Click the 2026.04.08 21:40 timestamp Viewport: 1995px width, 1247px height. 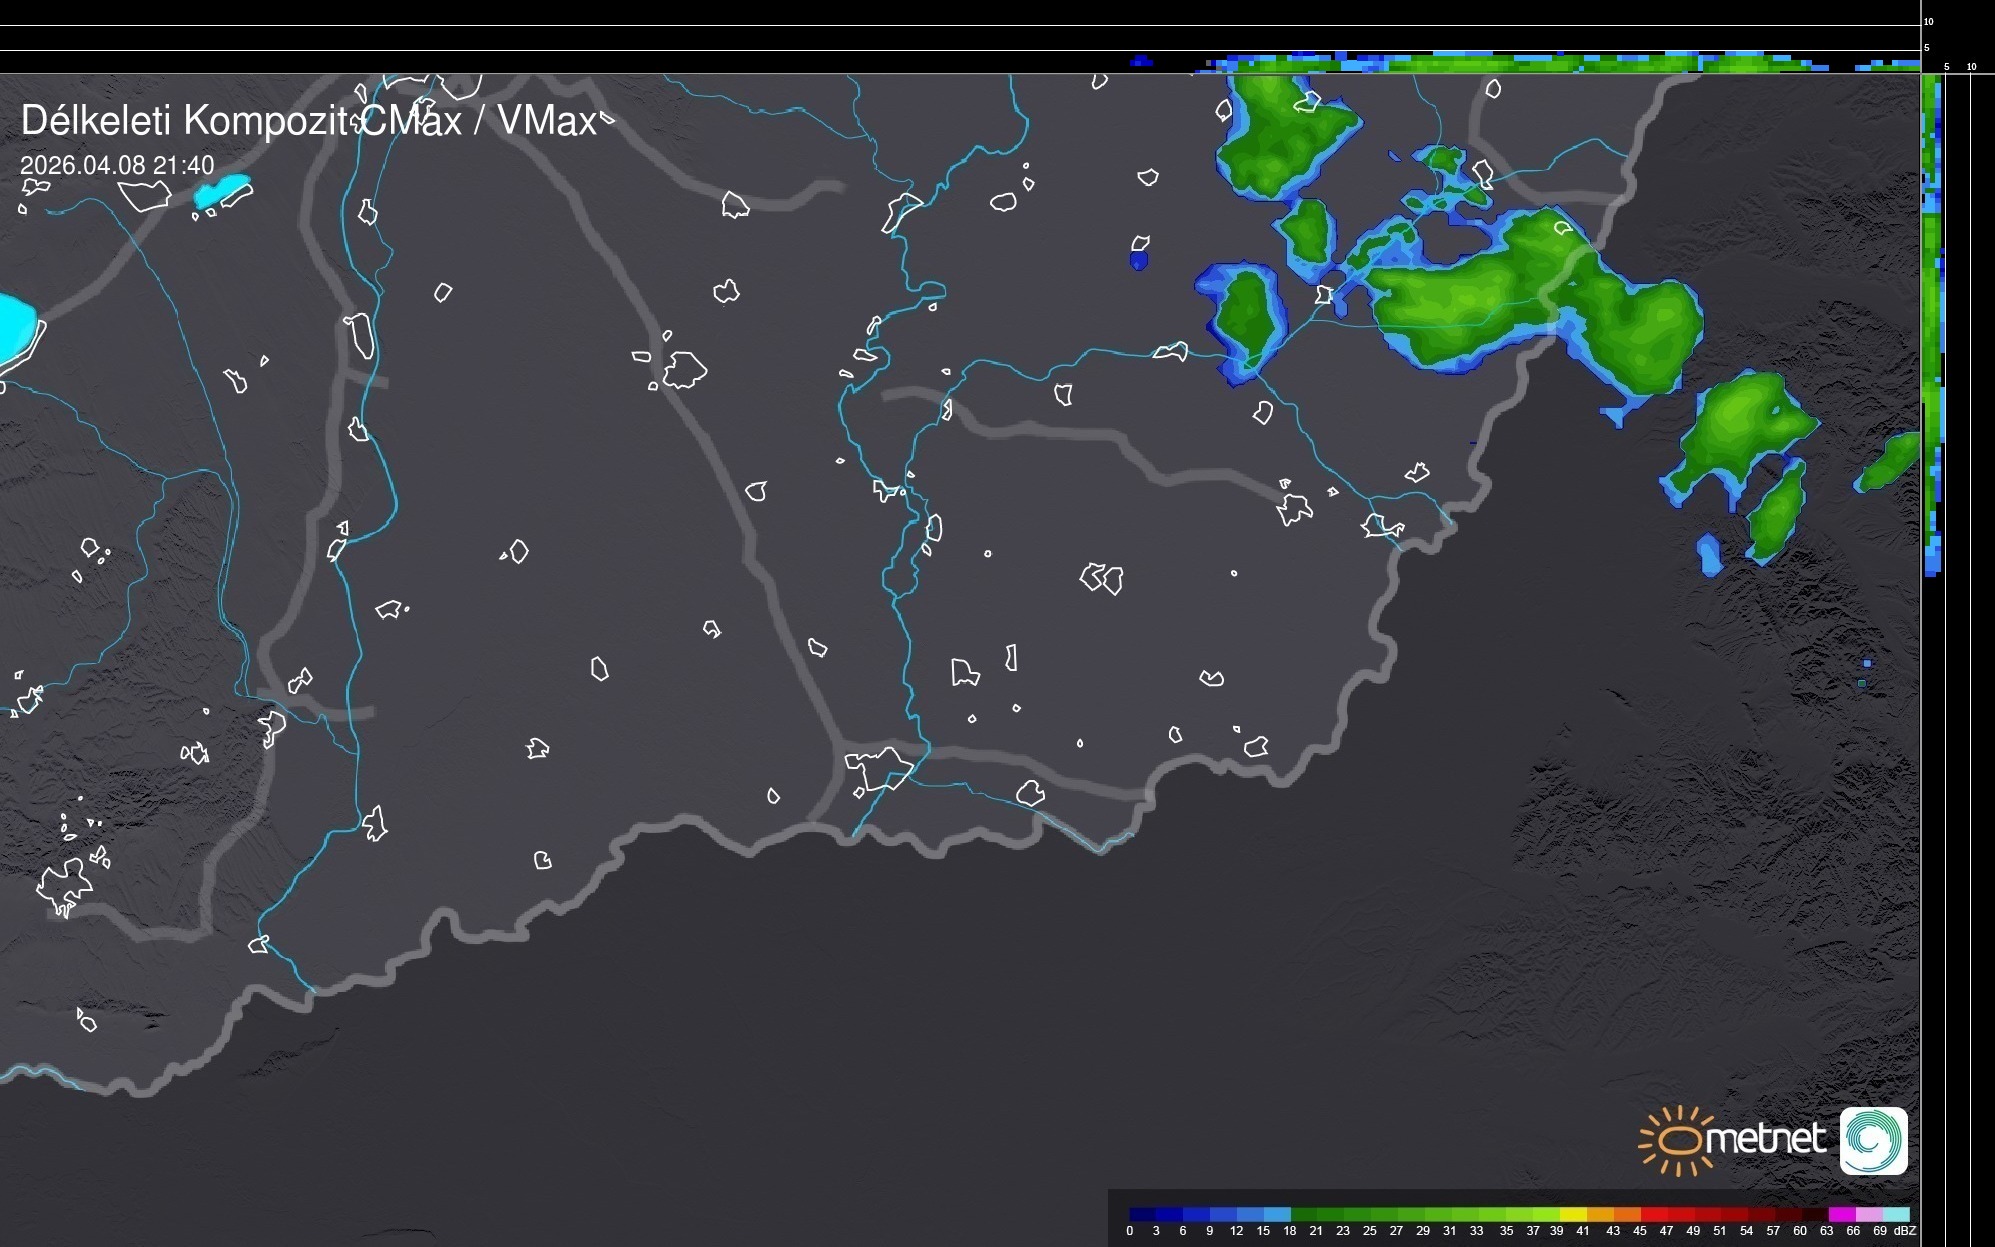click(x=117, y=165)
